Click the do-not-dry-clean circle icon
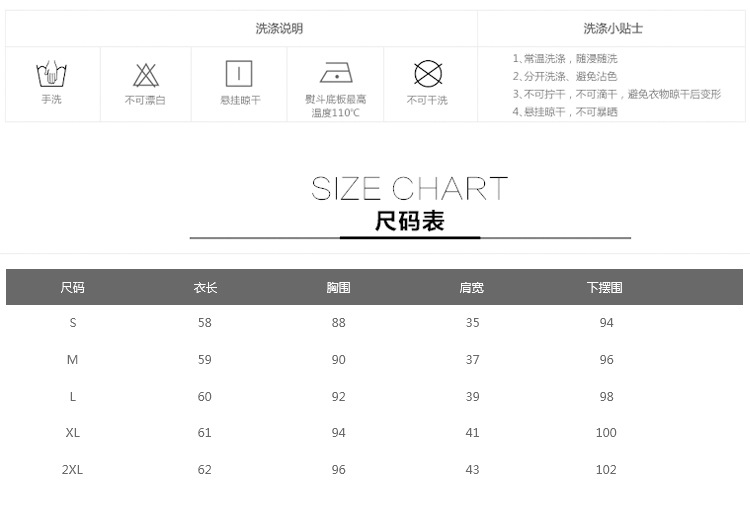750x520 pixels. [428, 74]
